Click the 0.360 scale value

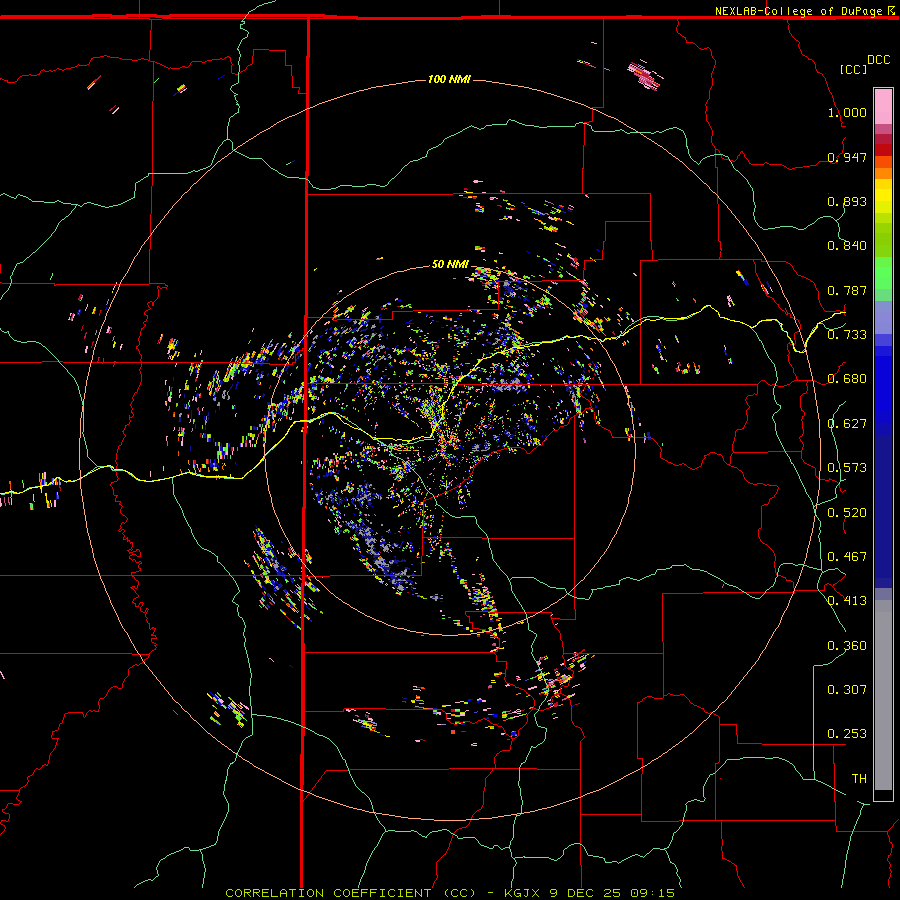click(x=847, y=645)
